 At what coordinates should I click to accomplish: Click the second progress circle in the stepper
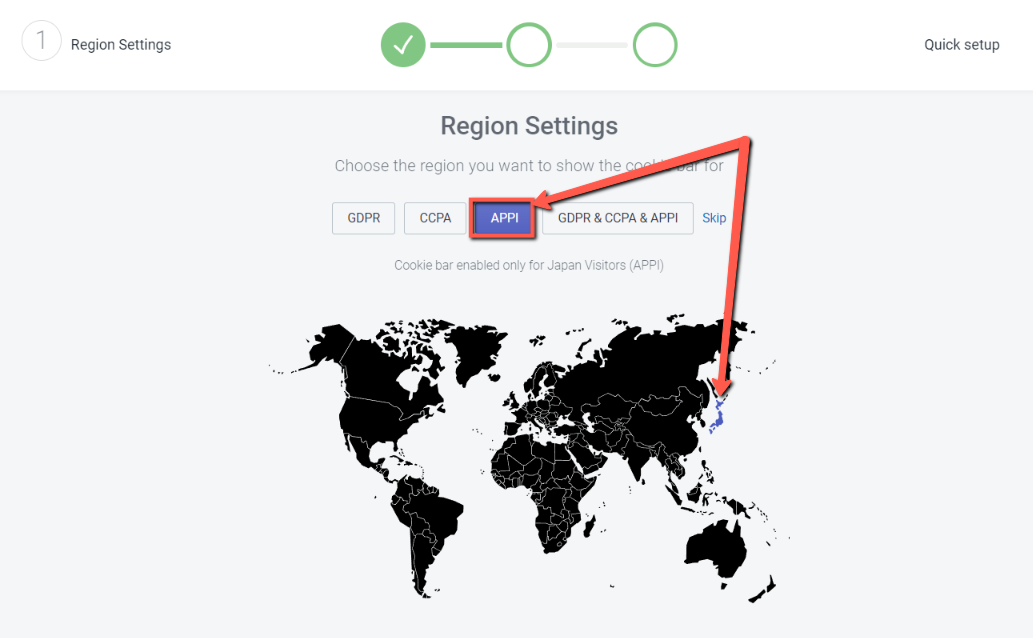tap(529, 44)
